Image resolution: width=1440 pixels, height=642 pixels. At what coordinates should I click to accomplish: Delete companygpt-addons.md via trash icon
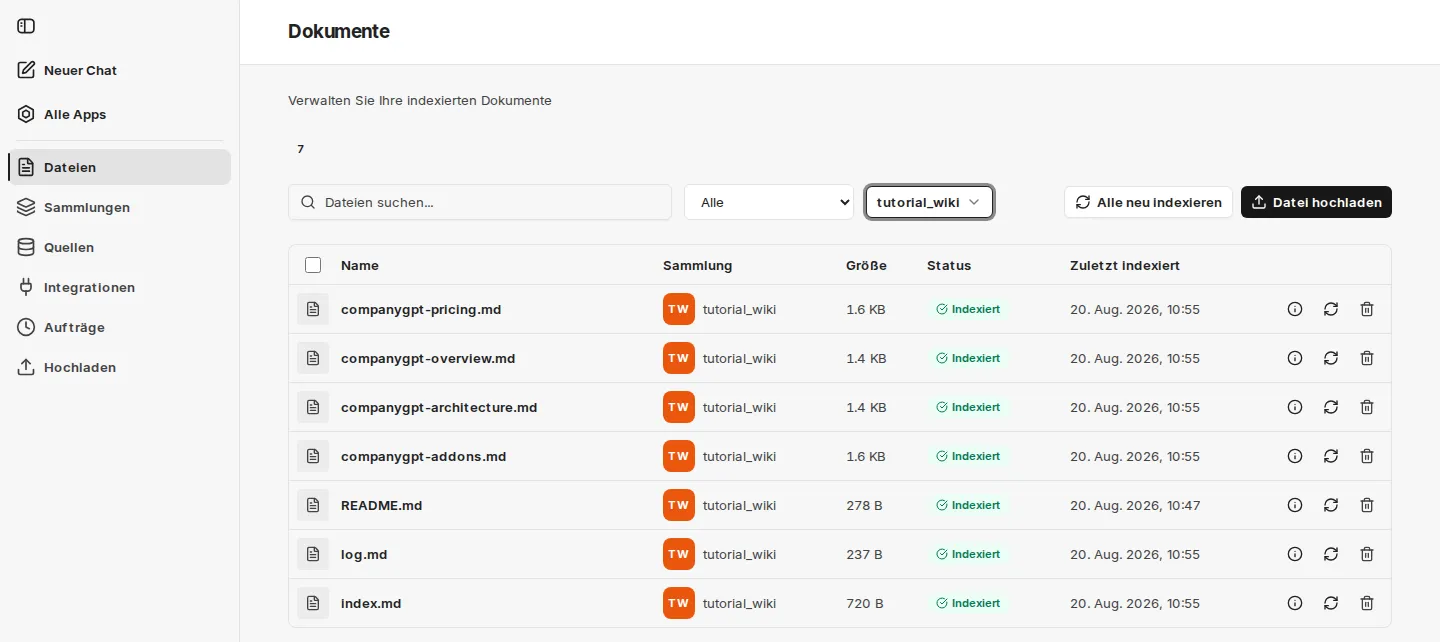coord(1367,456)
